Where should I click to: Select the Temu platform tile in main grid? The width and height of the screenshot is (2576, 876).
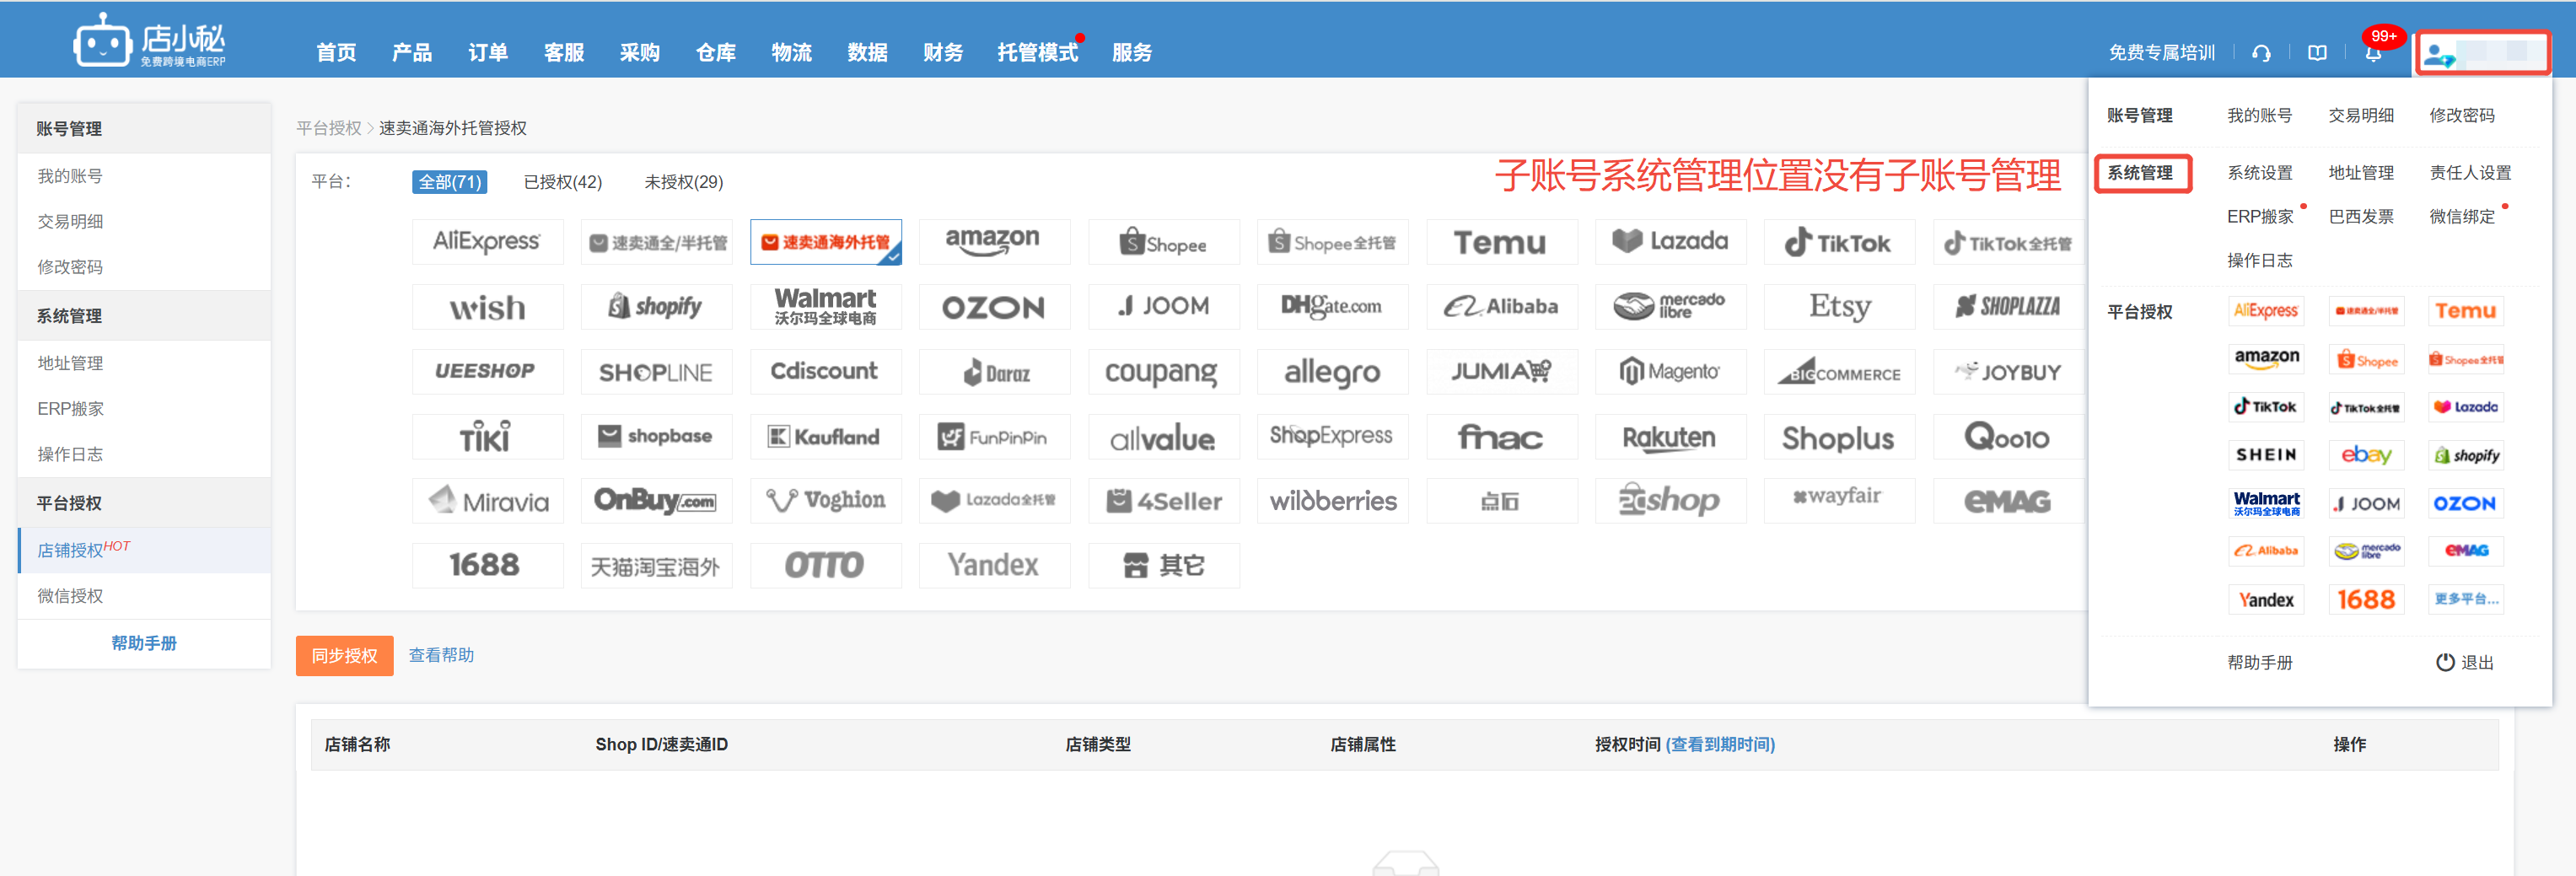1501,242
